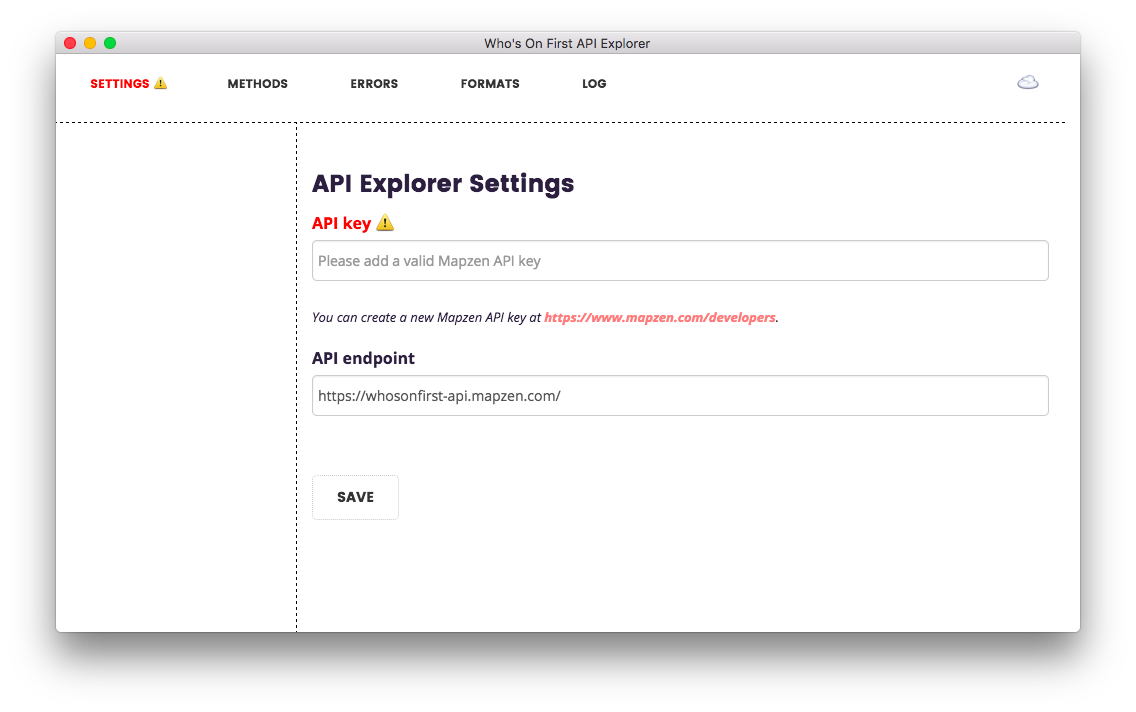Show the Log tab
The width and height of the screenshot is (1136, 712).
pos(594,84)
